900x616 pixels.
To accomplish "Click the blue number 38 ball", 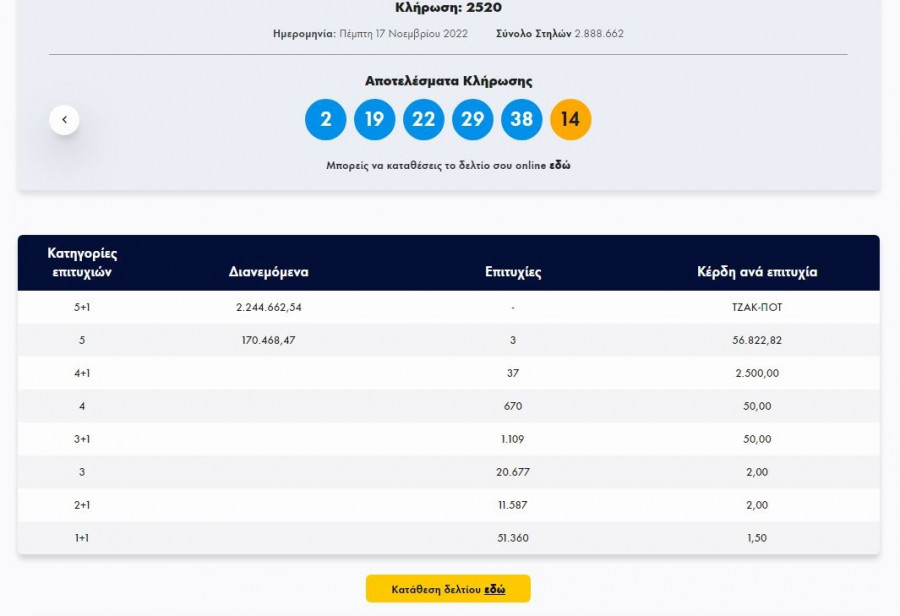I will (522, 120).
